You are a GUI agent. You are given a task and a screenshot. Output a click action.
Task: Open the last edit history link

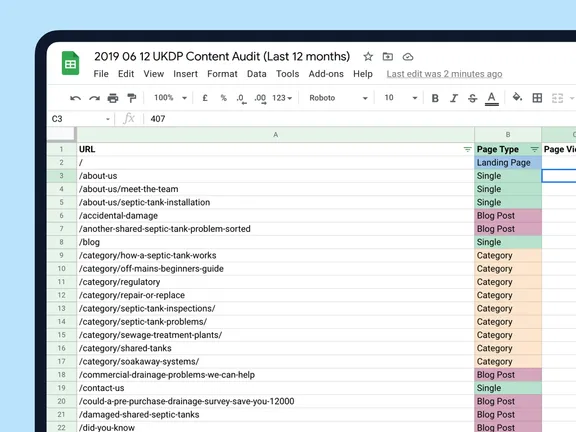[x=444, y=74]
